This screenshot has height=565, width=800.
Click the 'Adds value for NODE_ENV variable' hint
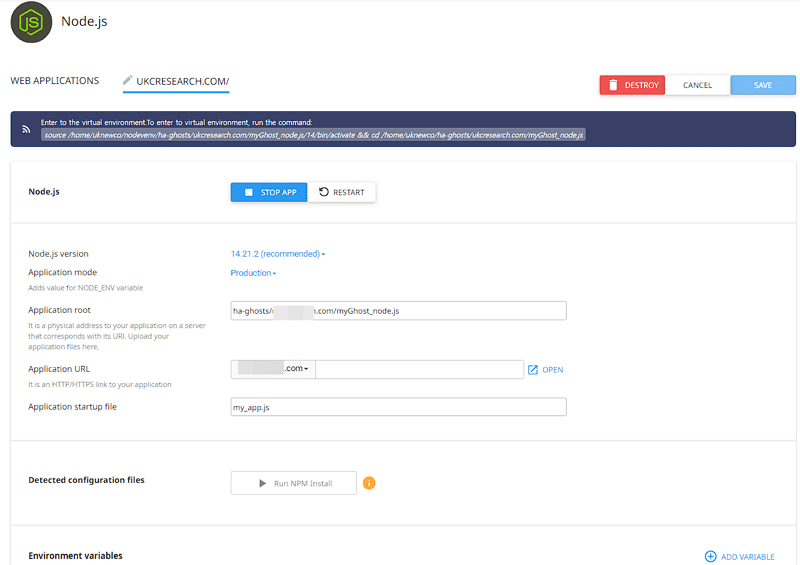click(86, 288)
